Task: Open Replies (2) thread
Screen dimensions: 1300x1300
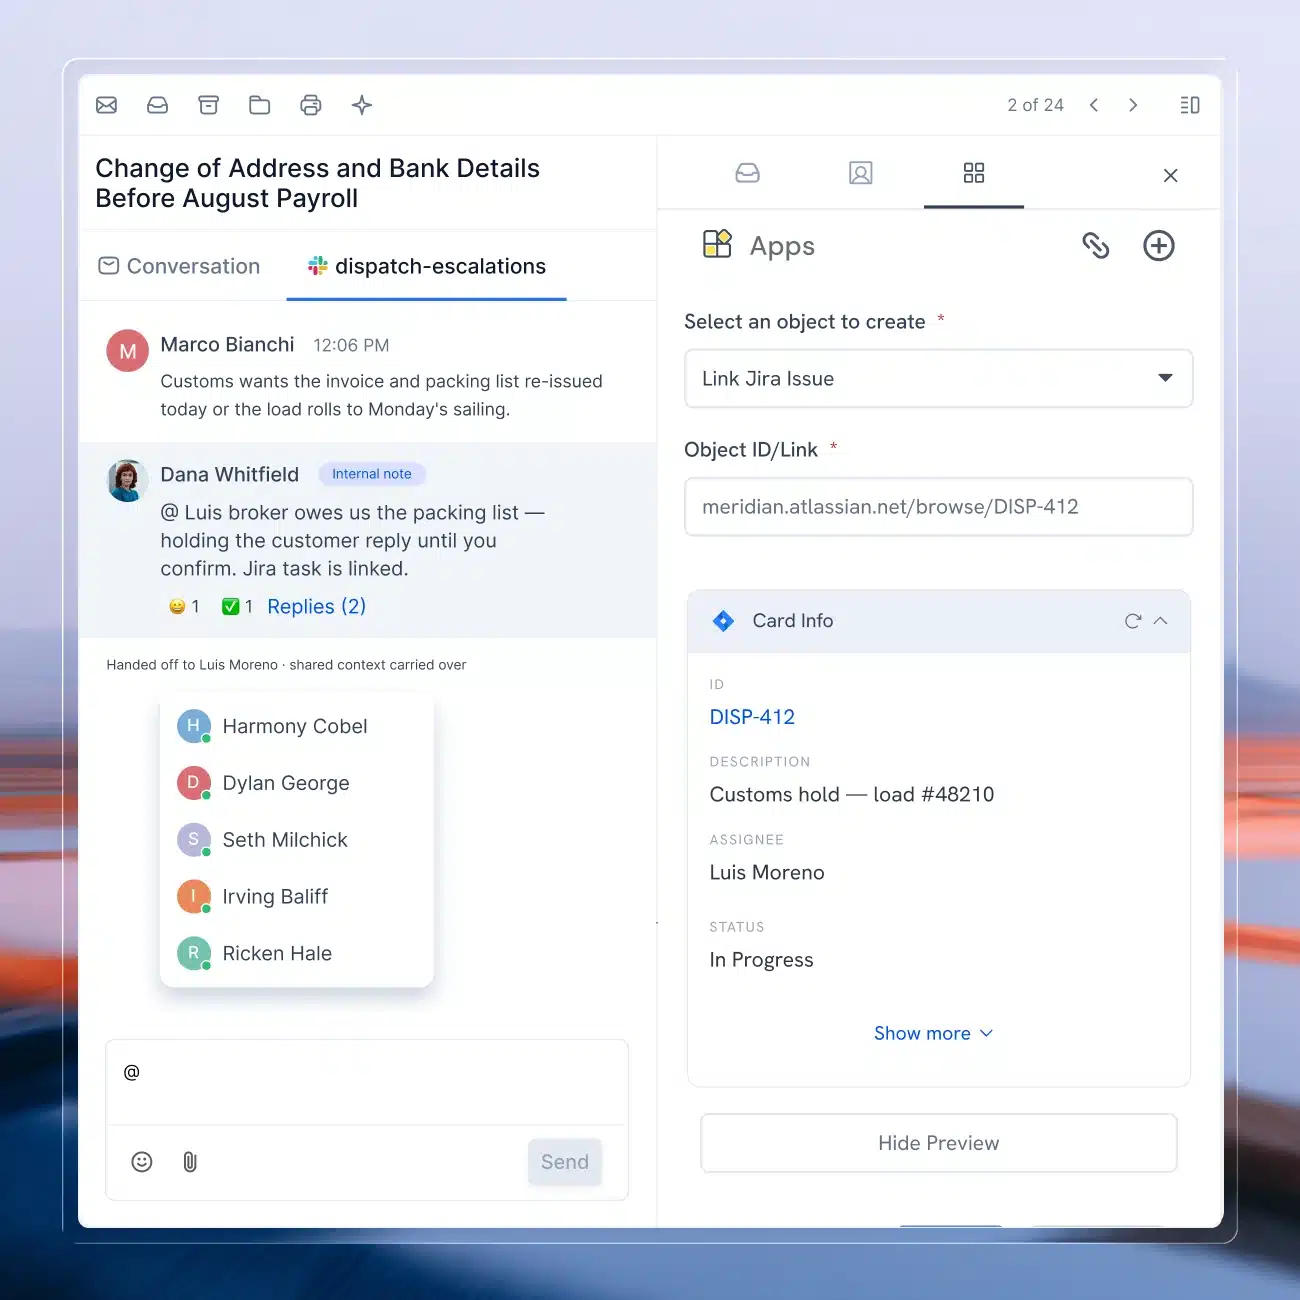Action: [317, 607]
